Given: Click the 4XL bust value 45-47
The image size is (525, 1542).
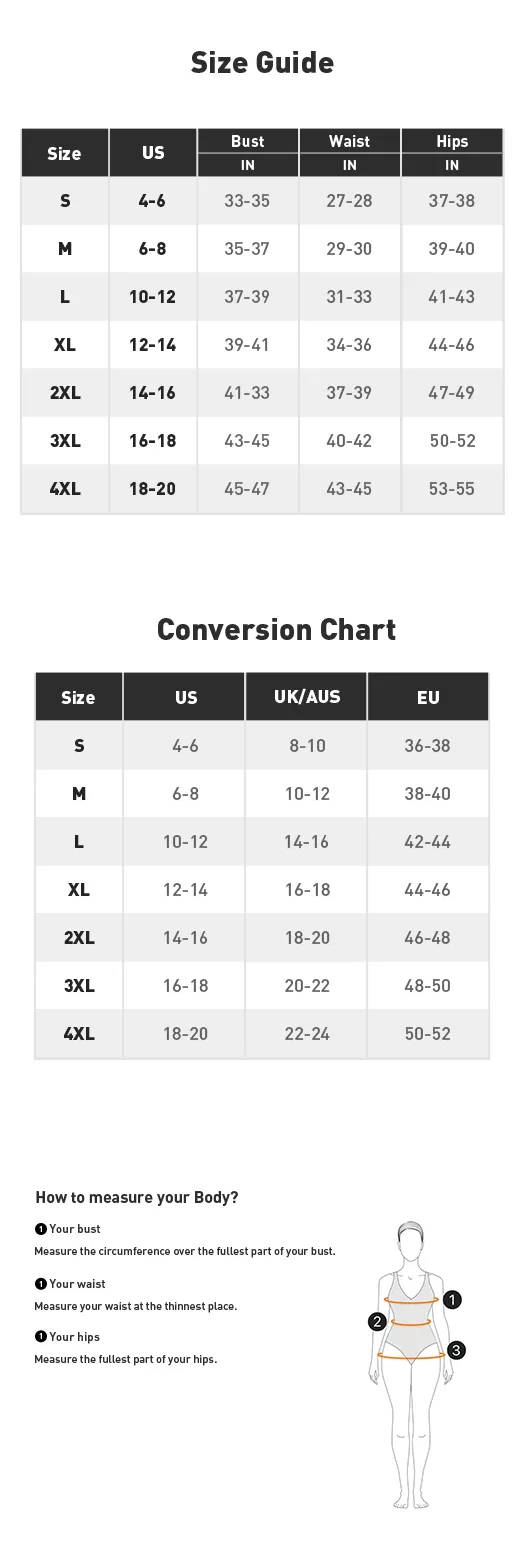Looking at the screenshot, I should click(247, 489).
